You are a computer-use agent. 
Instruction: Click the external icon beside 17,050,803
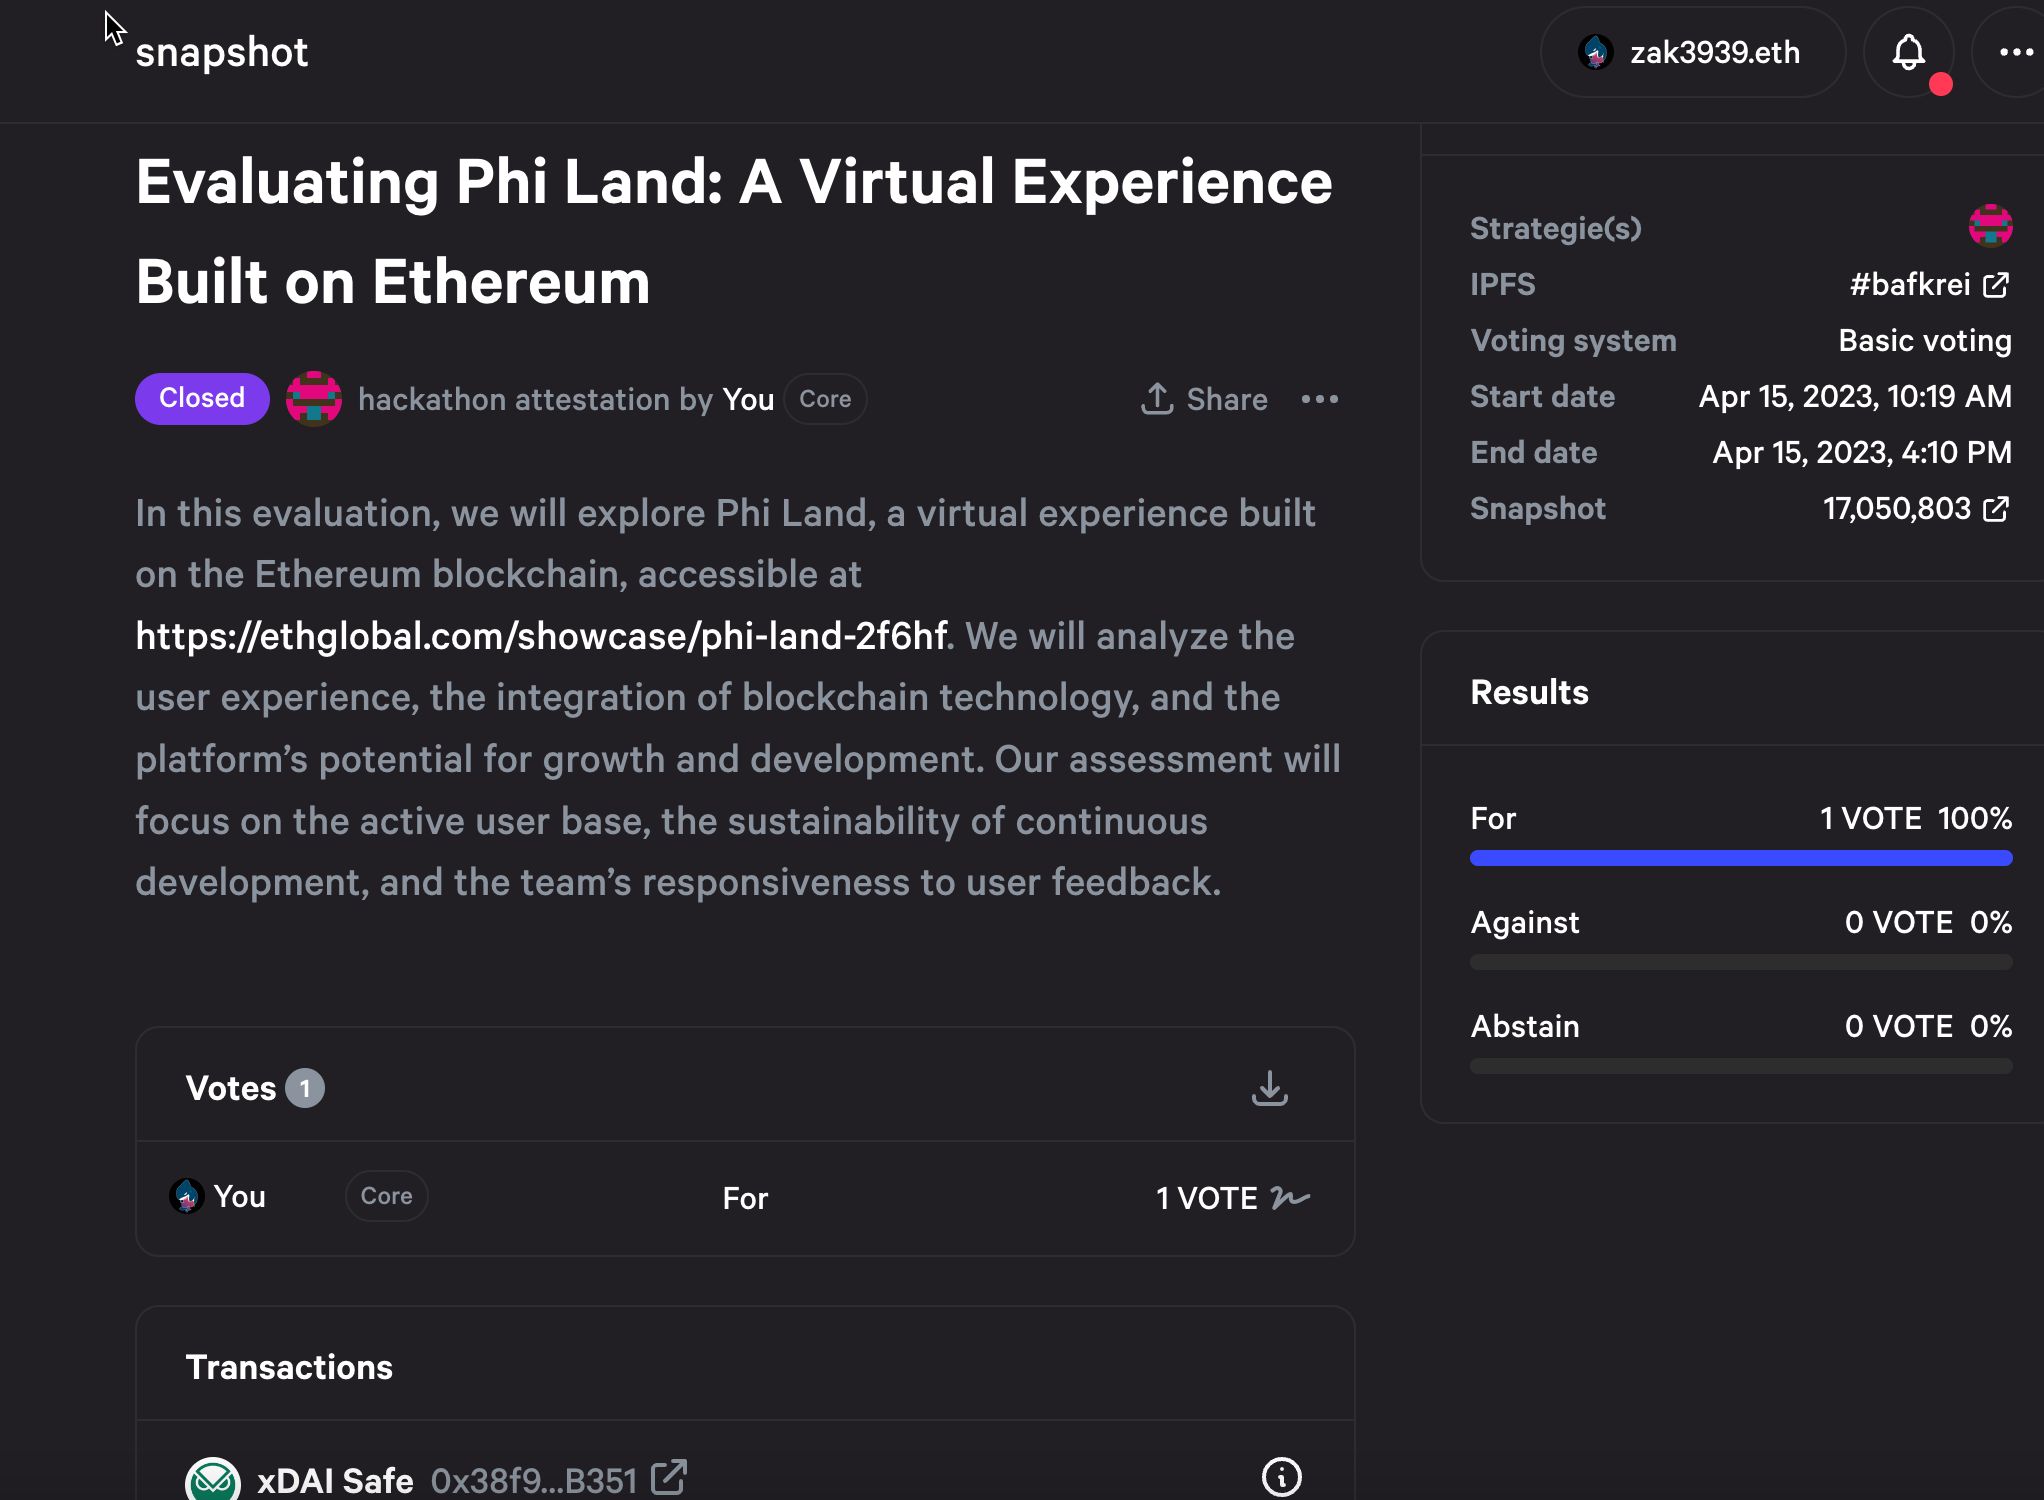[x=1996, y=509]
